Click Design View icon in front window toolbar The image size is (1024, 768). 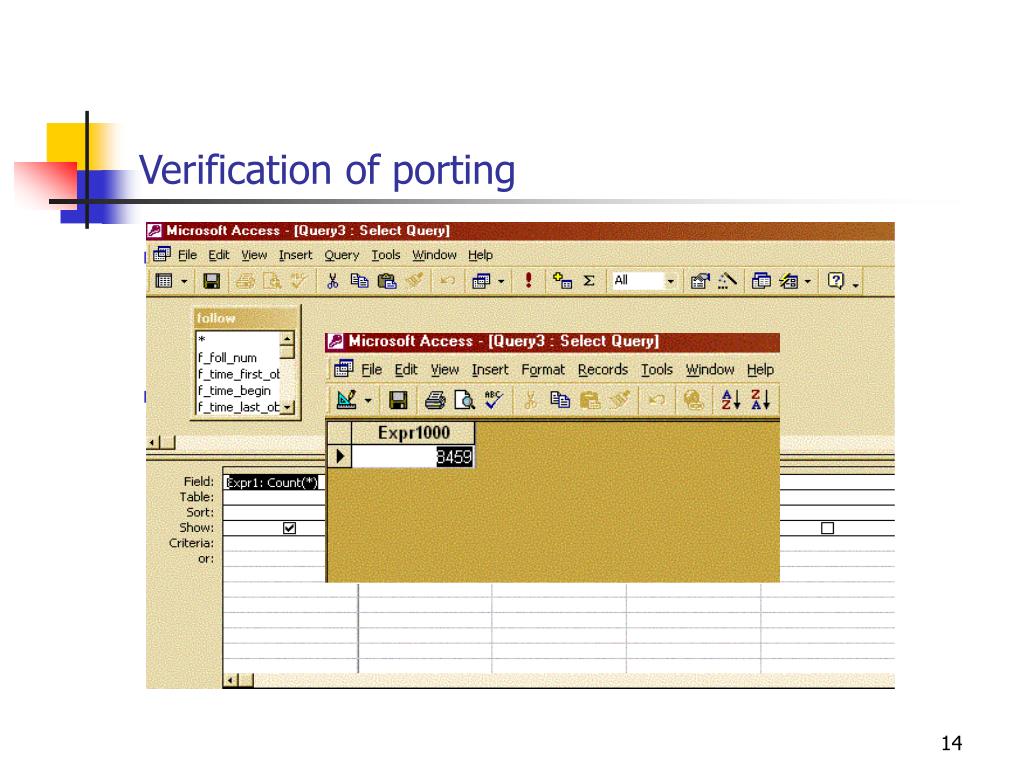tap(346, 399)
